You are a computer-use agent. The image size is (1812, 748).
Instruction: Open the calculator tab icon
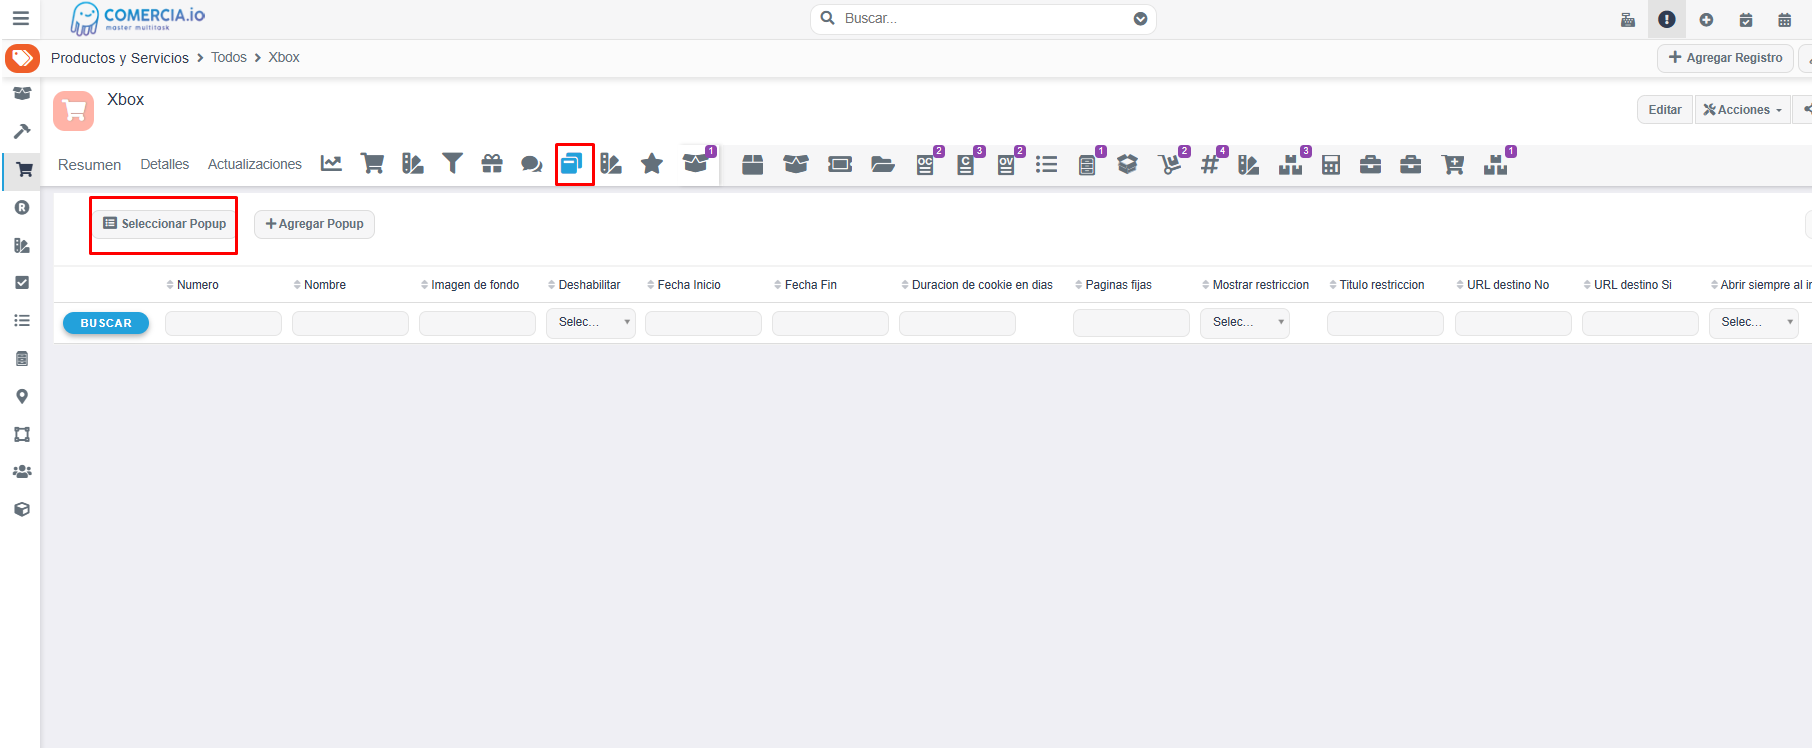tap(1331, 165)
